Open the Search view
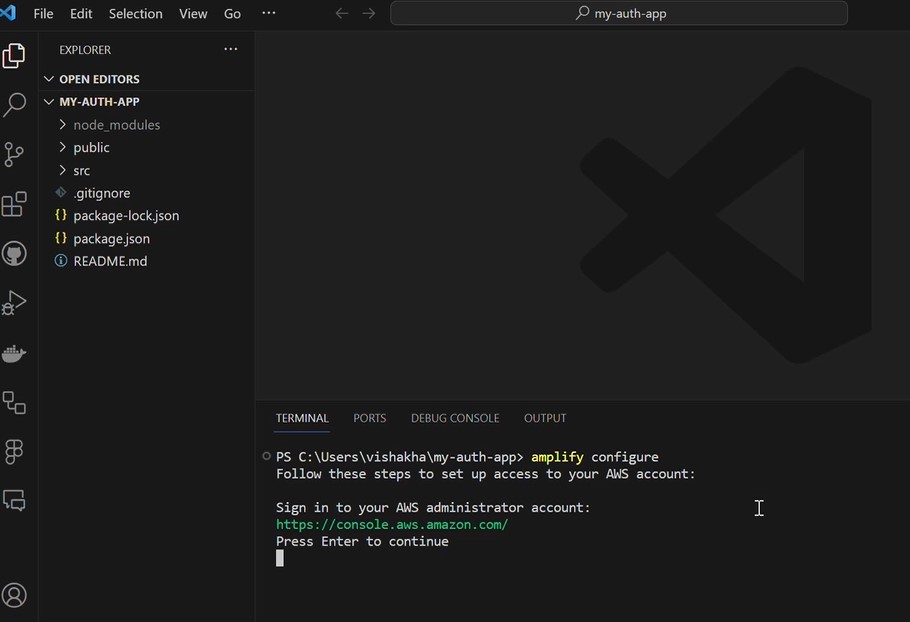 point(14,104)
